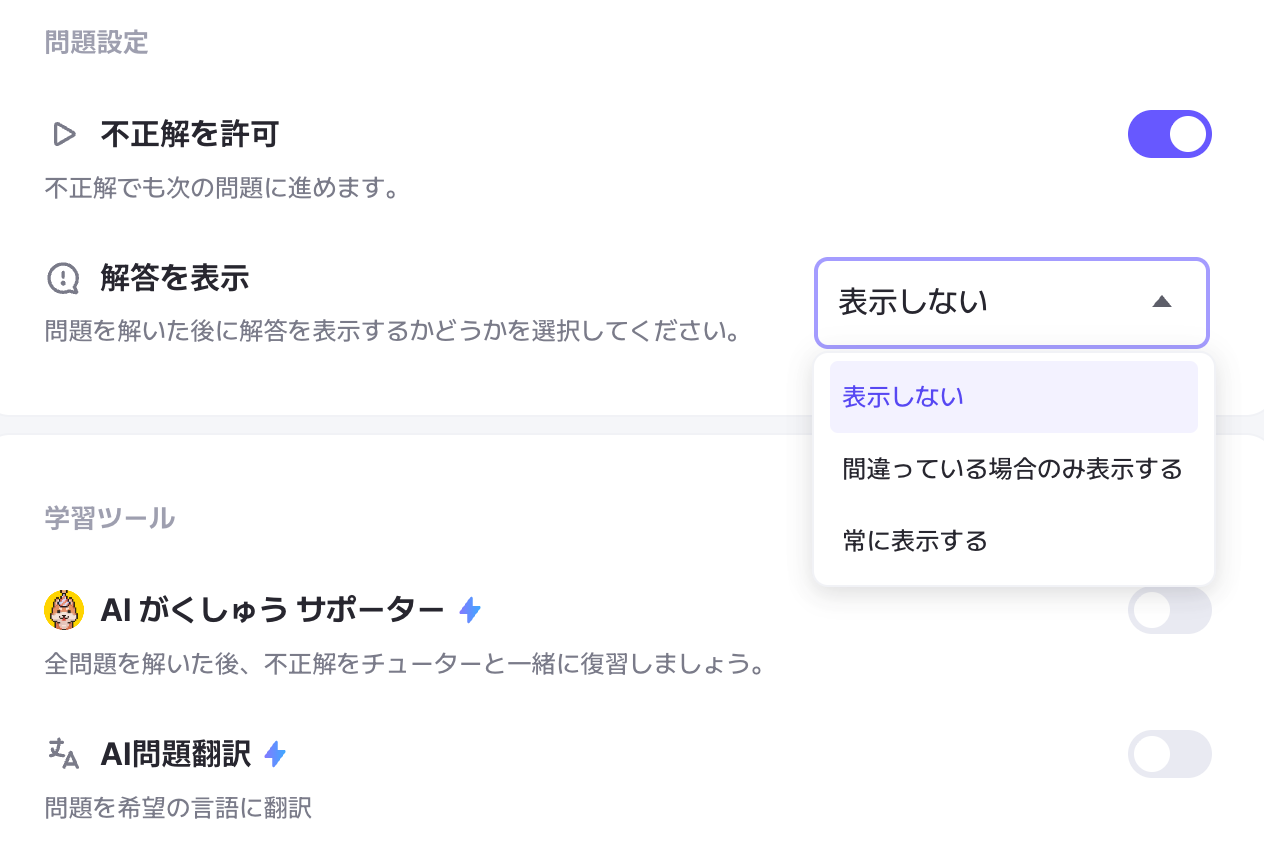Disable the 不正解を許可 toggle
Viewport: 1264px width, 850px height.
coord(1170,134)
